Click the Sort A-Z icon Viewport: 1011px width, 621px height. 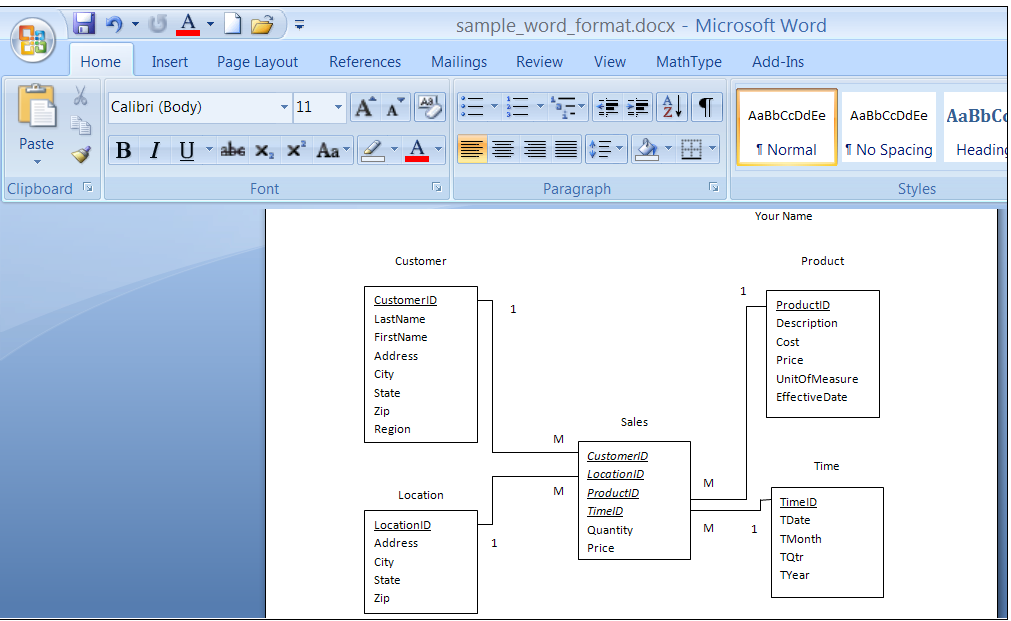click(673, 107)
